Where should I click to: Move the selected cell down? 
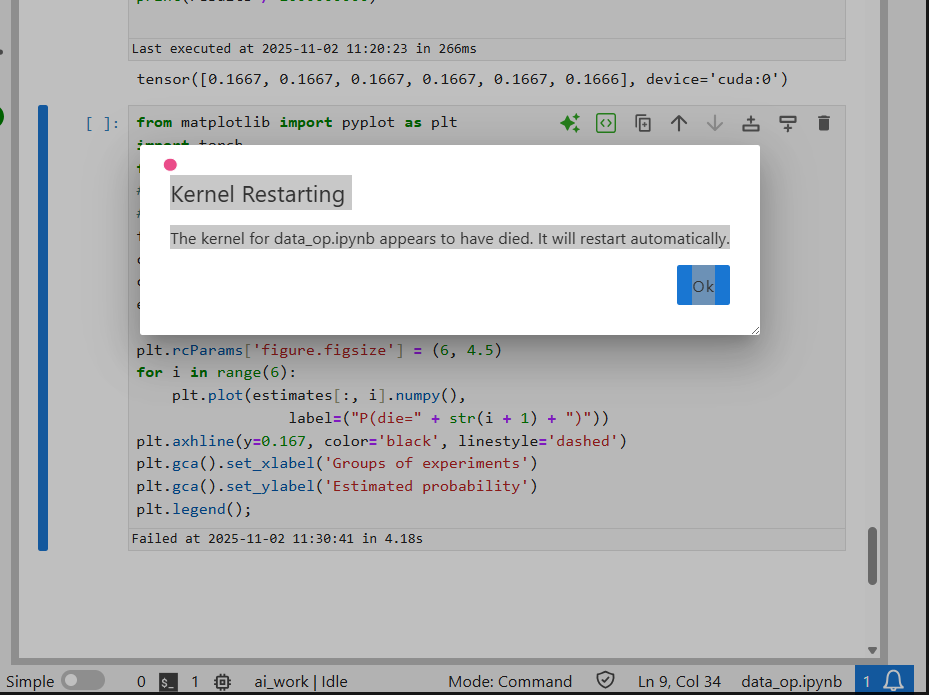coord(714,122)
